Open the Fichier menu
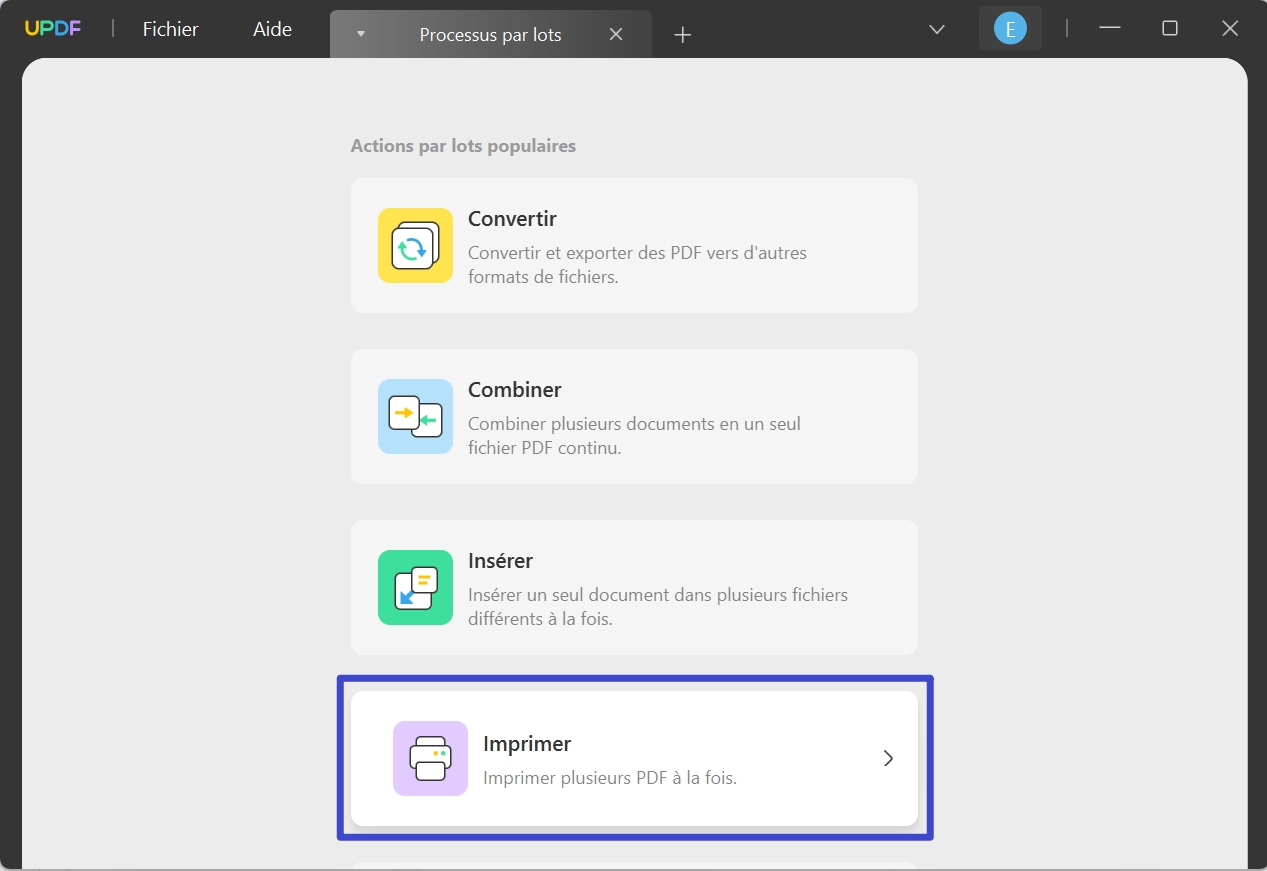This screenshot has height=871, width=1267. [x=170, y=29]
